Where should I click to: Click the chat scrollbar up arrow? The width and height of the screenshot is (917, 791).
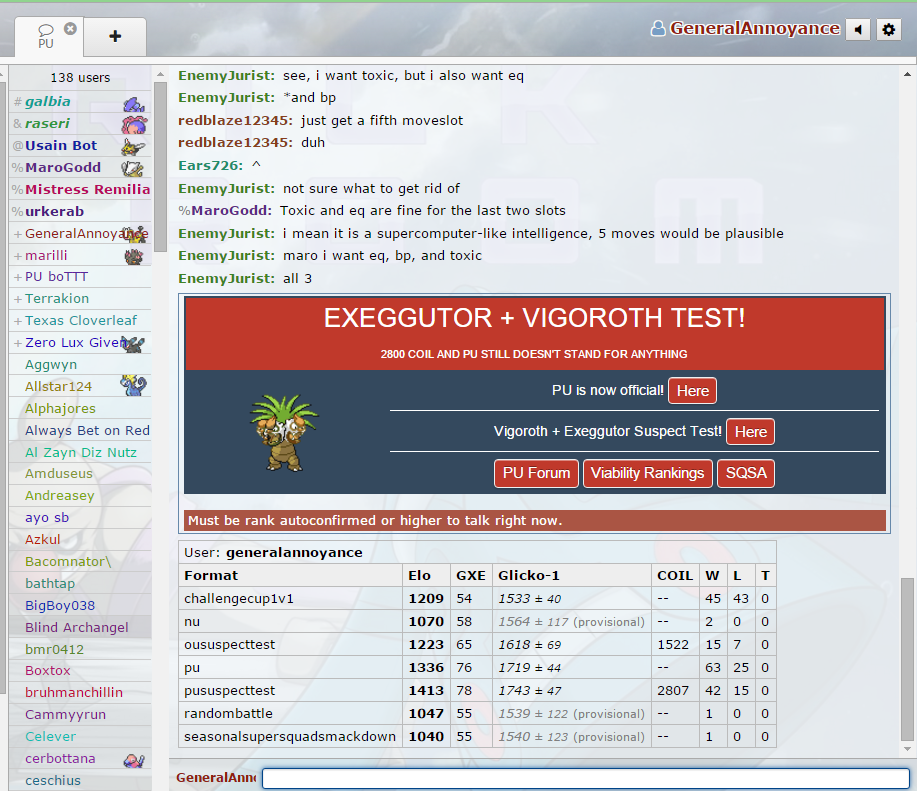point(907,74)
